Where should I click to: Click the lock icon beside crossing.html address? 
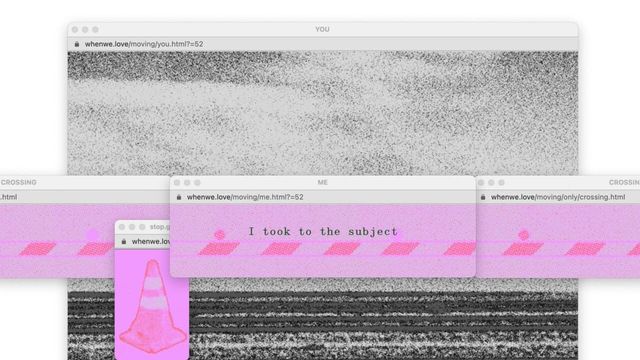[x=483, y=197]
